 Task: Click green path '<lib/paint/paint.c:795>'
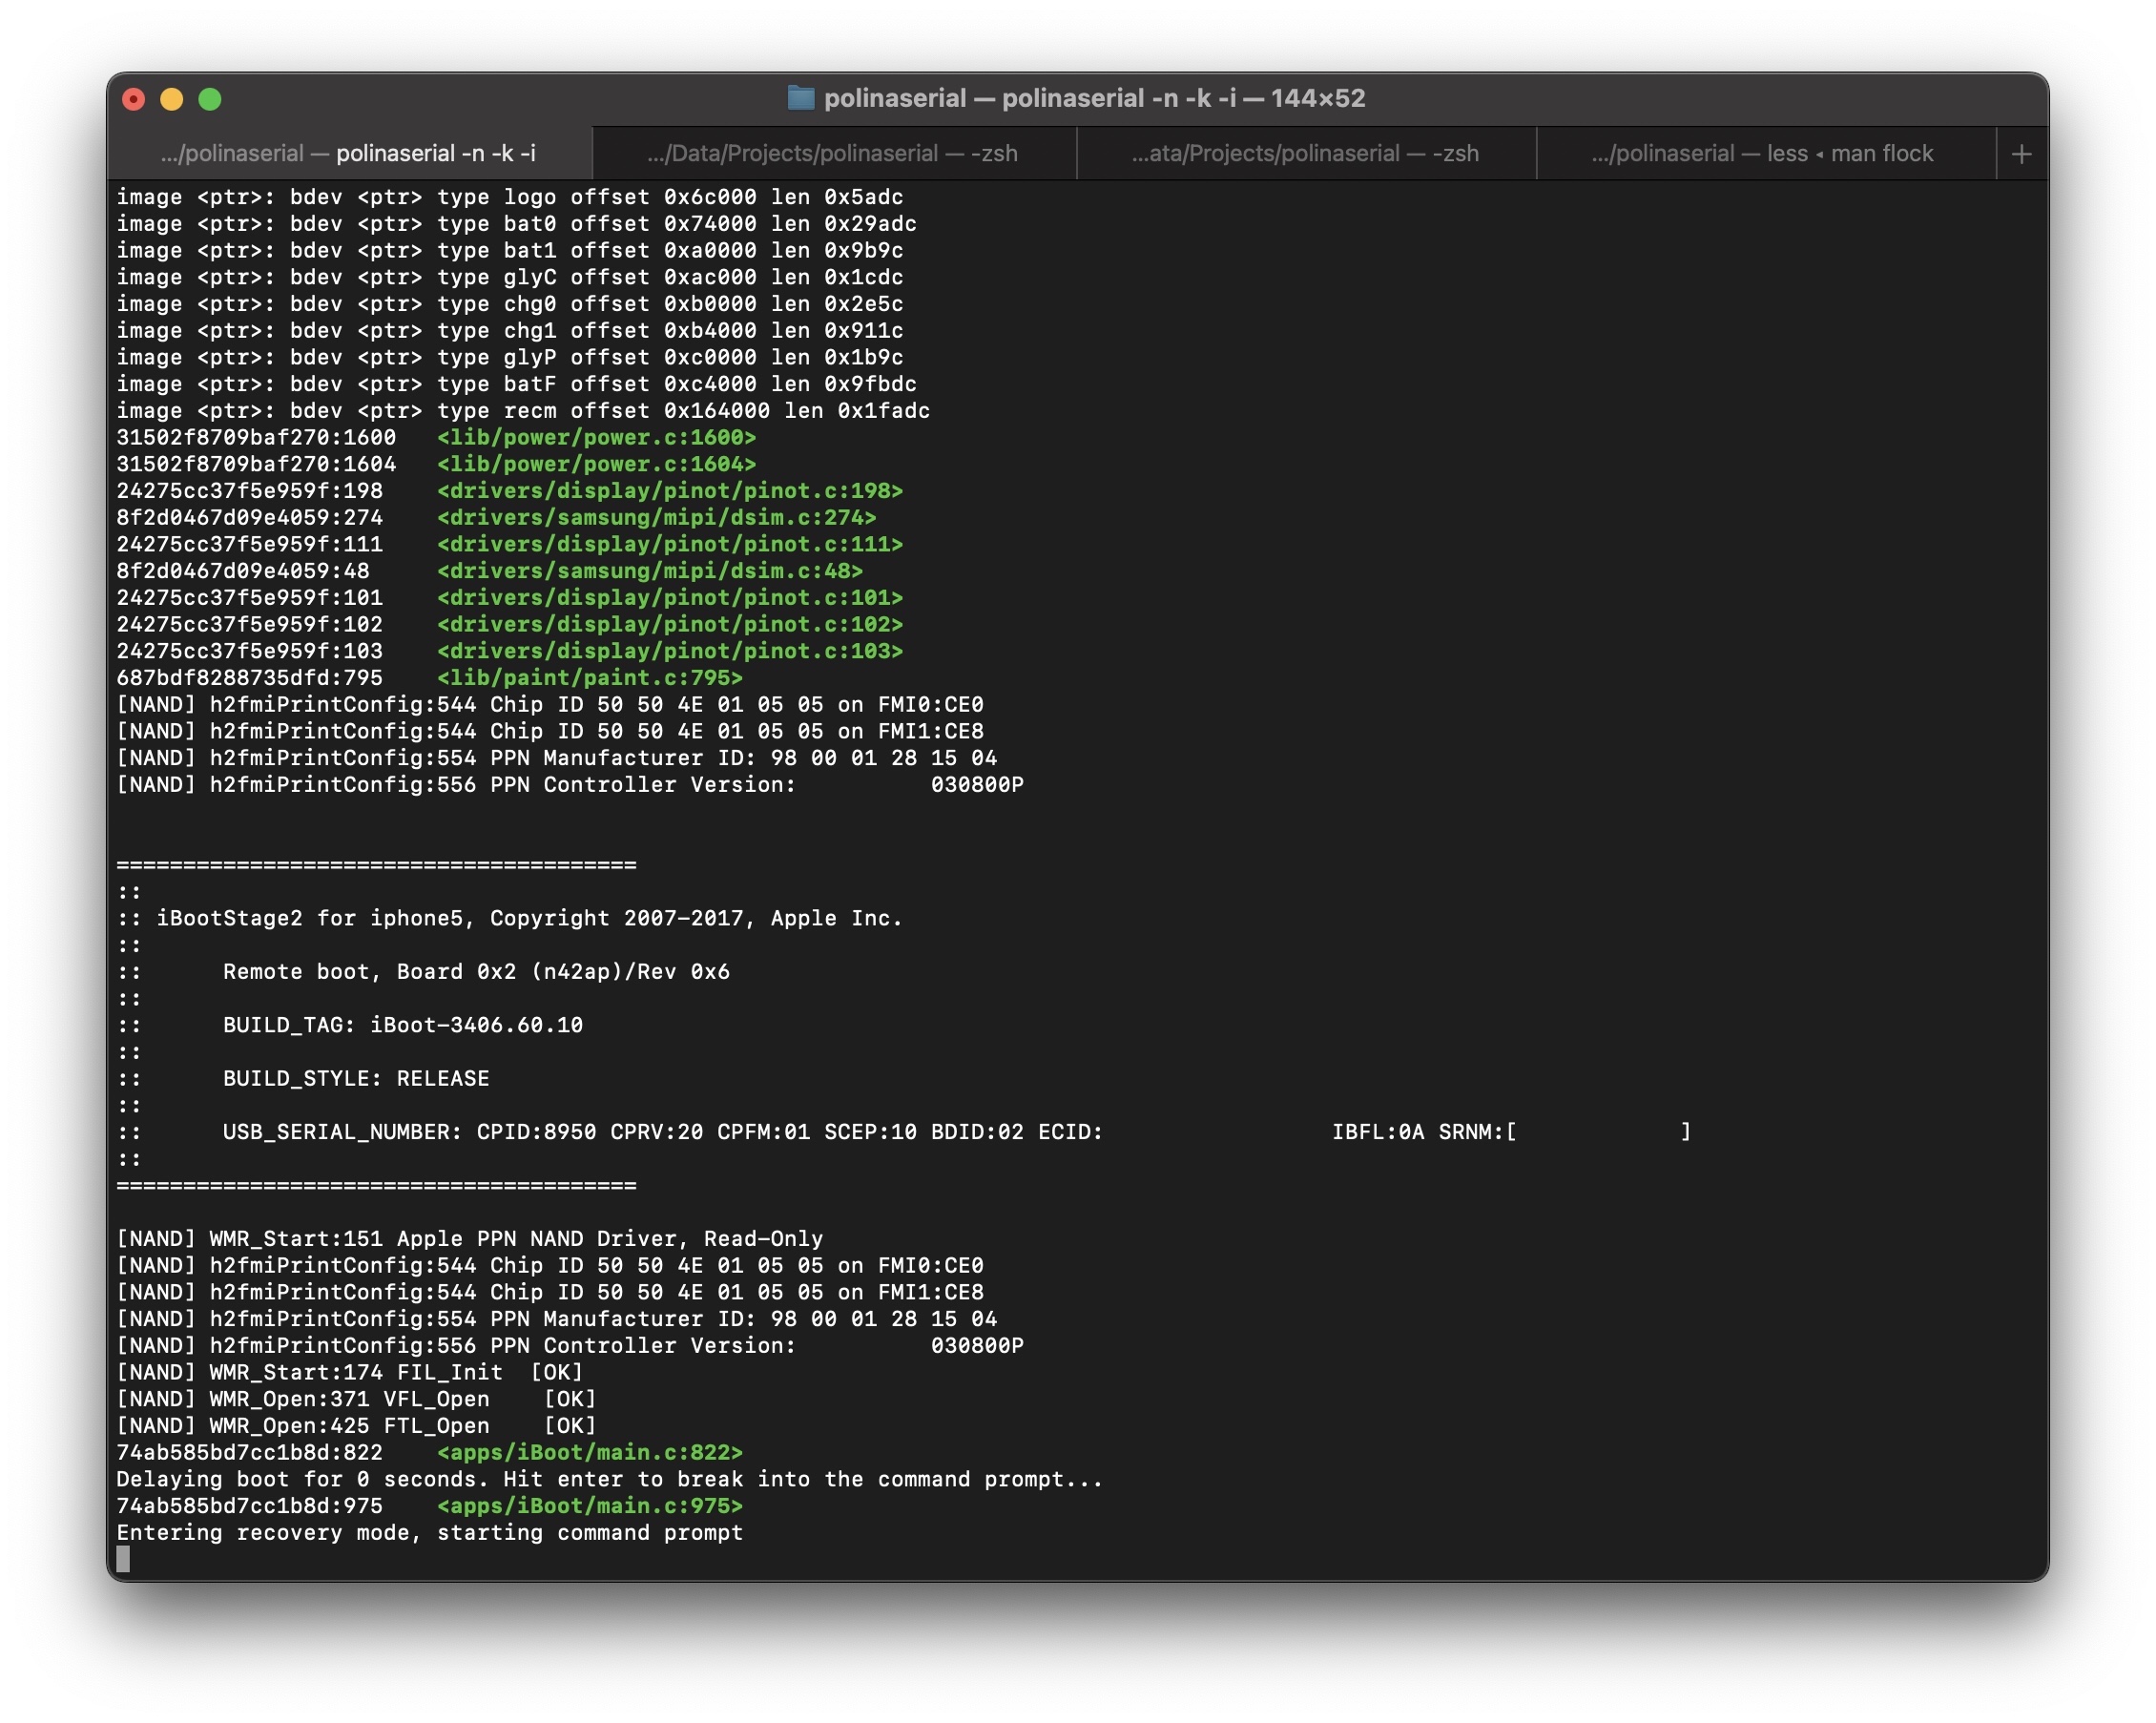click(589, 678)
